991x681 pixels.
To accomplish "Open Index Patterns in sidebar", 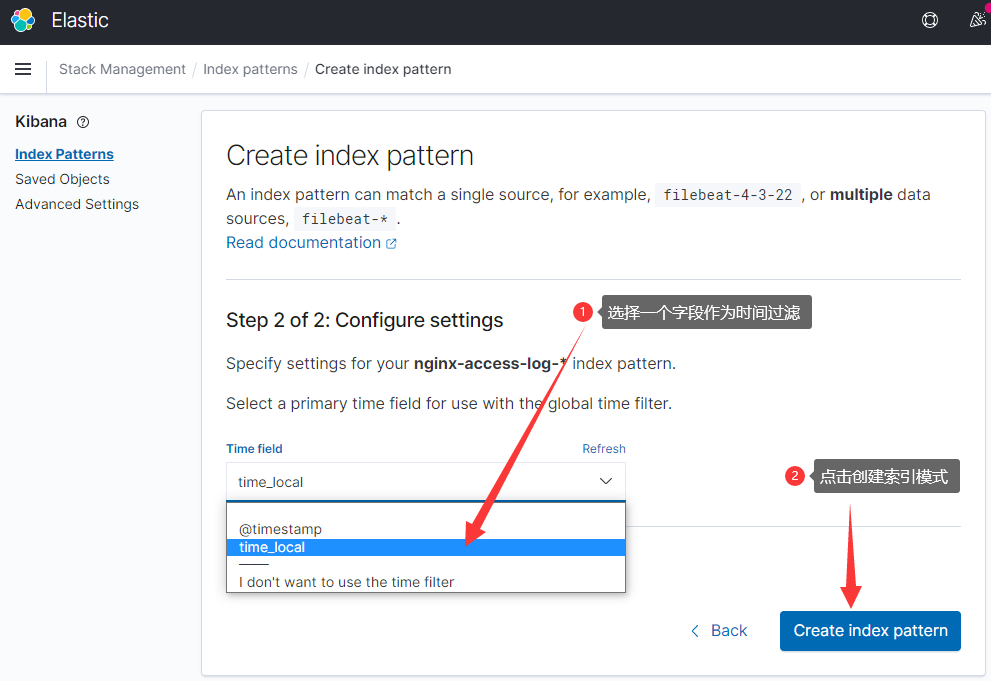I will pos(64,154).
